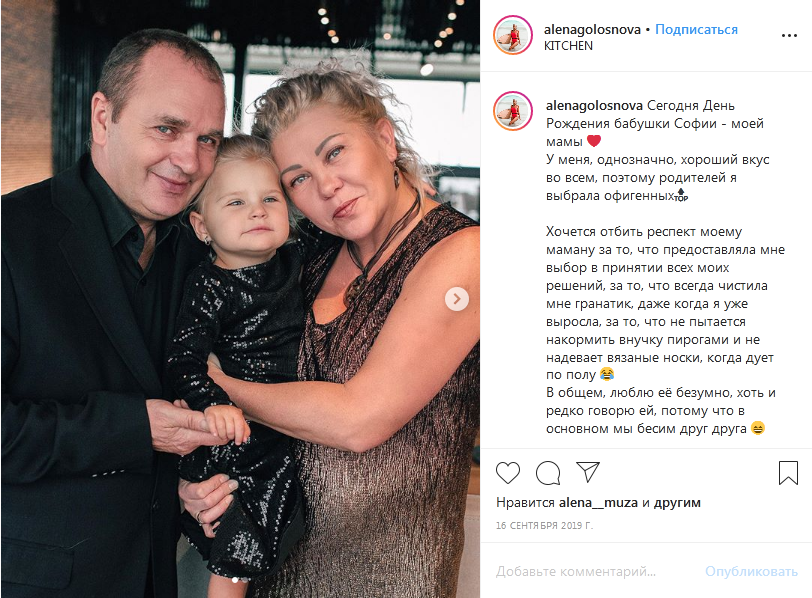Open alenagolosnova username in the caption
This screenshot has width=812, height=598.
point(594,105)
